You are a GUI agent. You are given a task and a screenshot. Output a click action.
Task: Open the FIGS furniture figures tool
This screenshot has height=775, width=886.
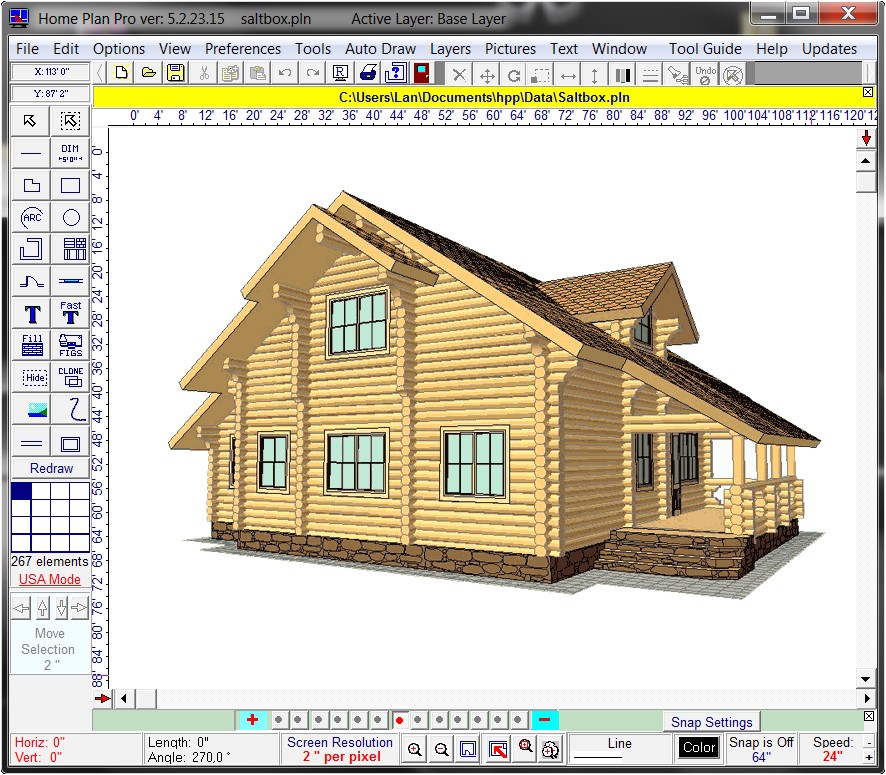point(71,345)
